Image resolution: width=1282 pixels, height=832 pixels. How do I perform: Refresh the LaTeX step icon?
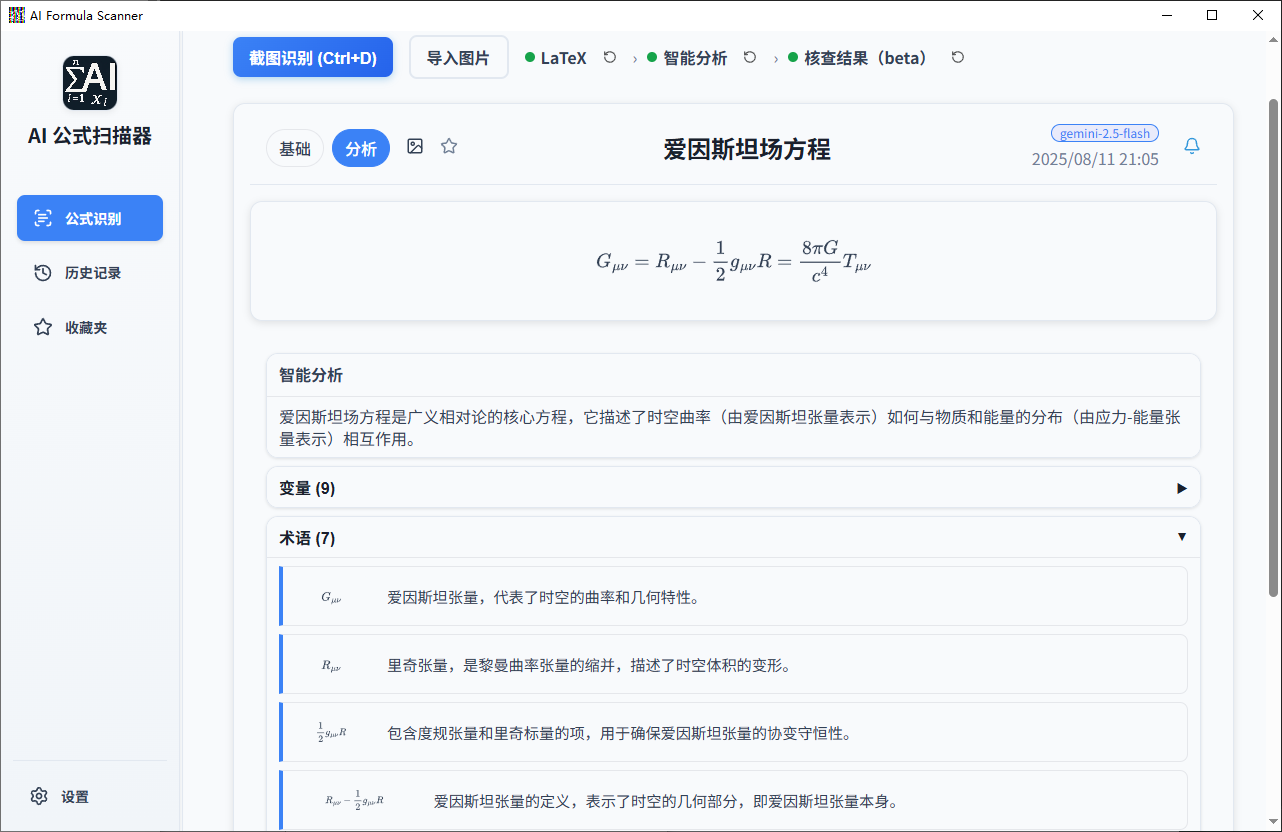pos(610,58)
